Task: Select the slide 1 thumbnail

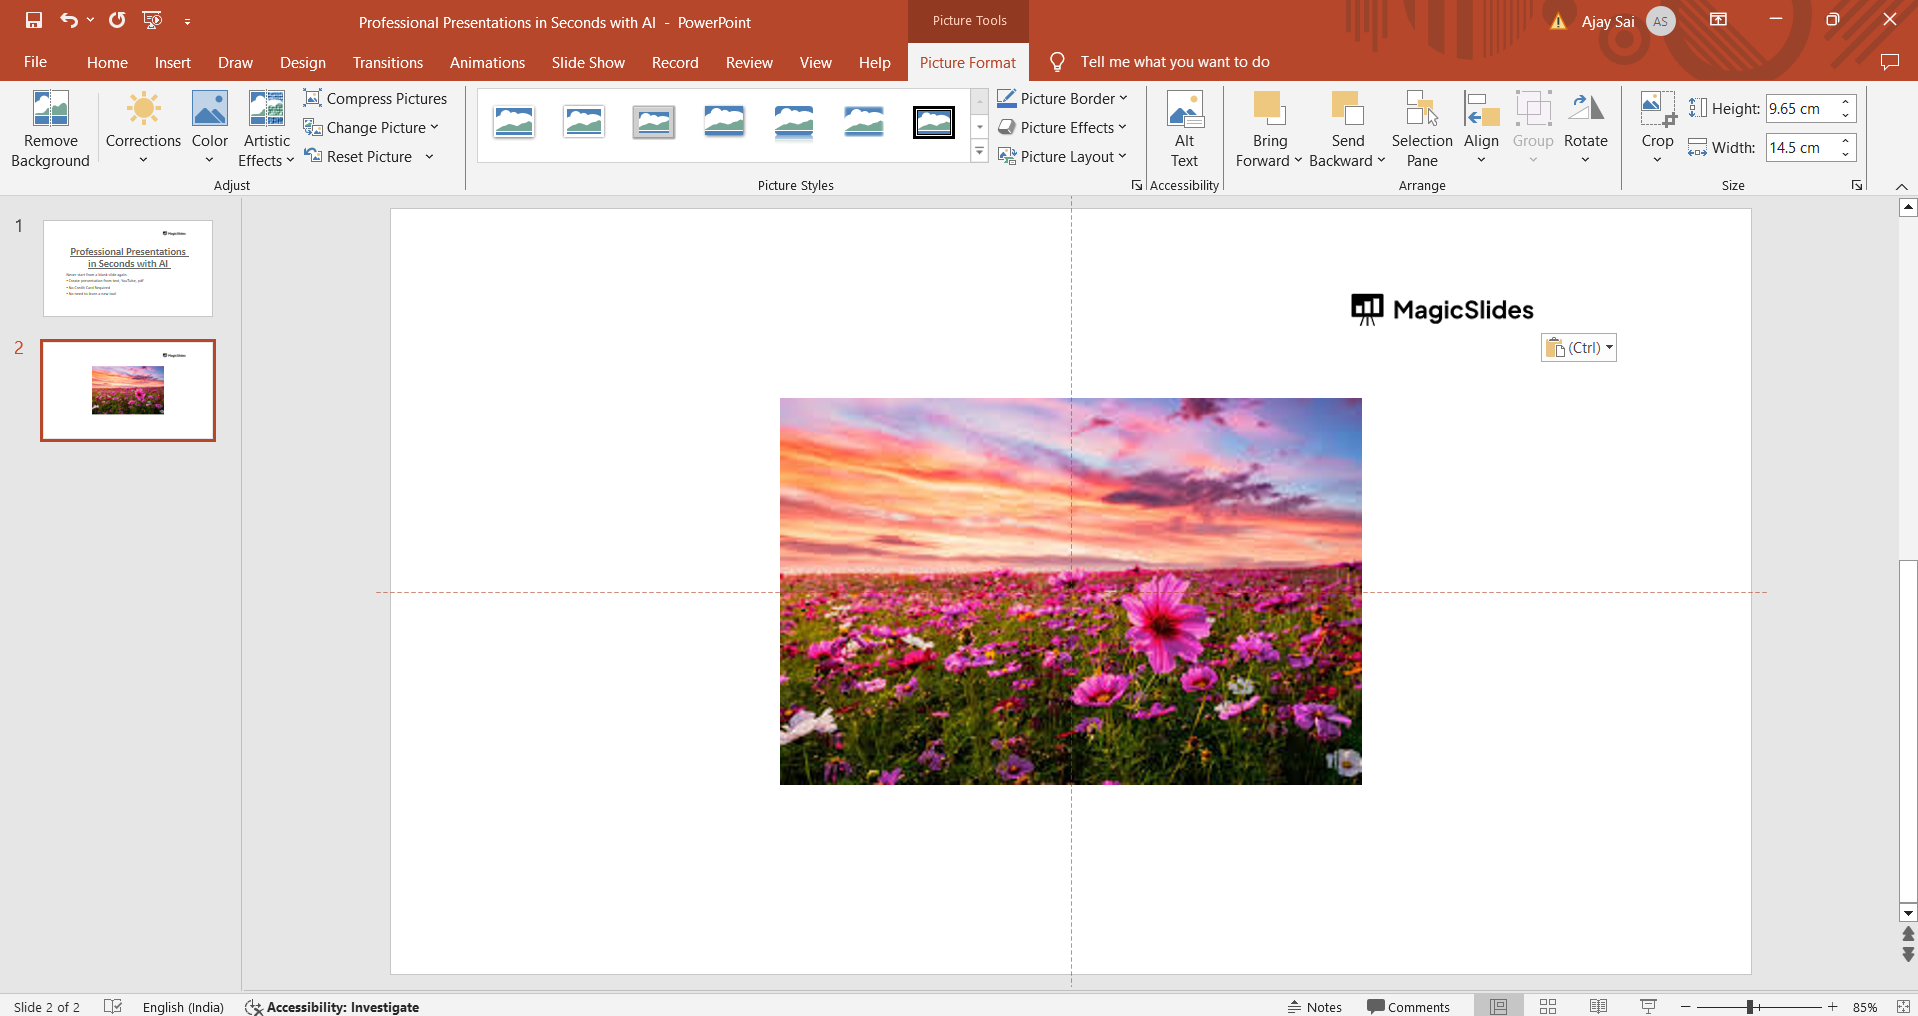Action: [x=128, y=268]
